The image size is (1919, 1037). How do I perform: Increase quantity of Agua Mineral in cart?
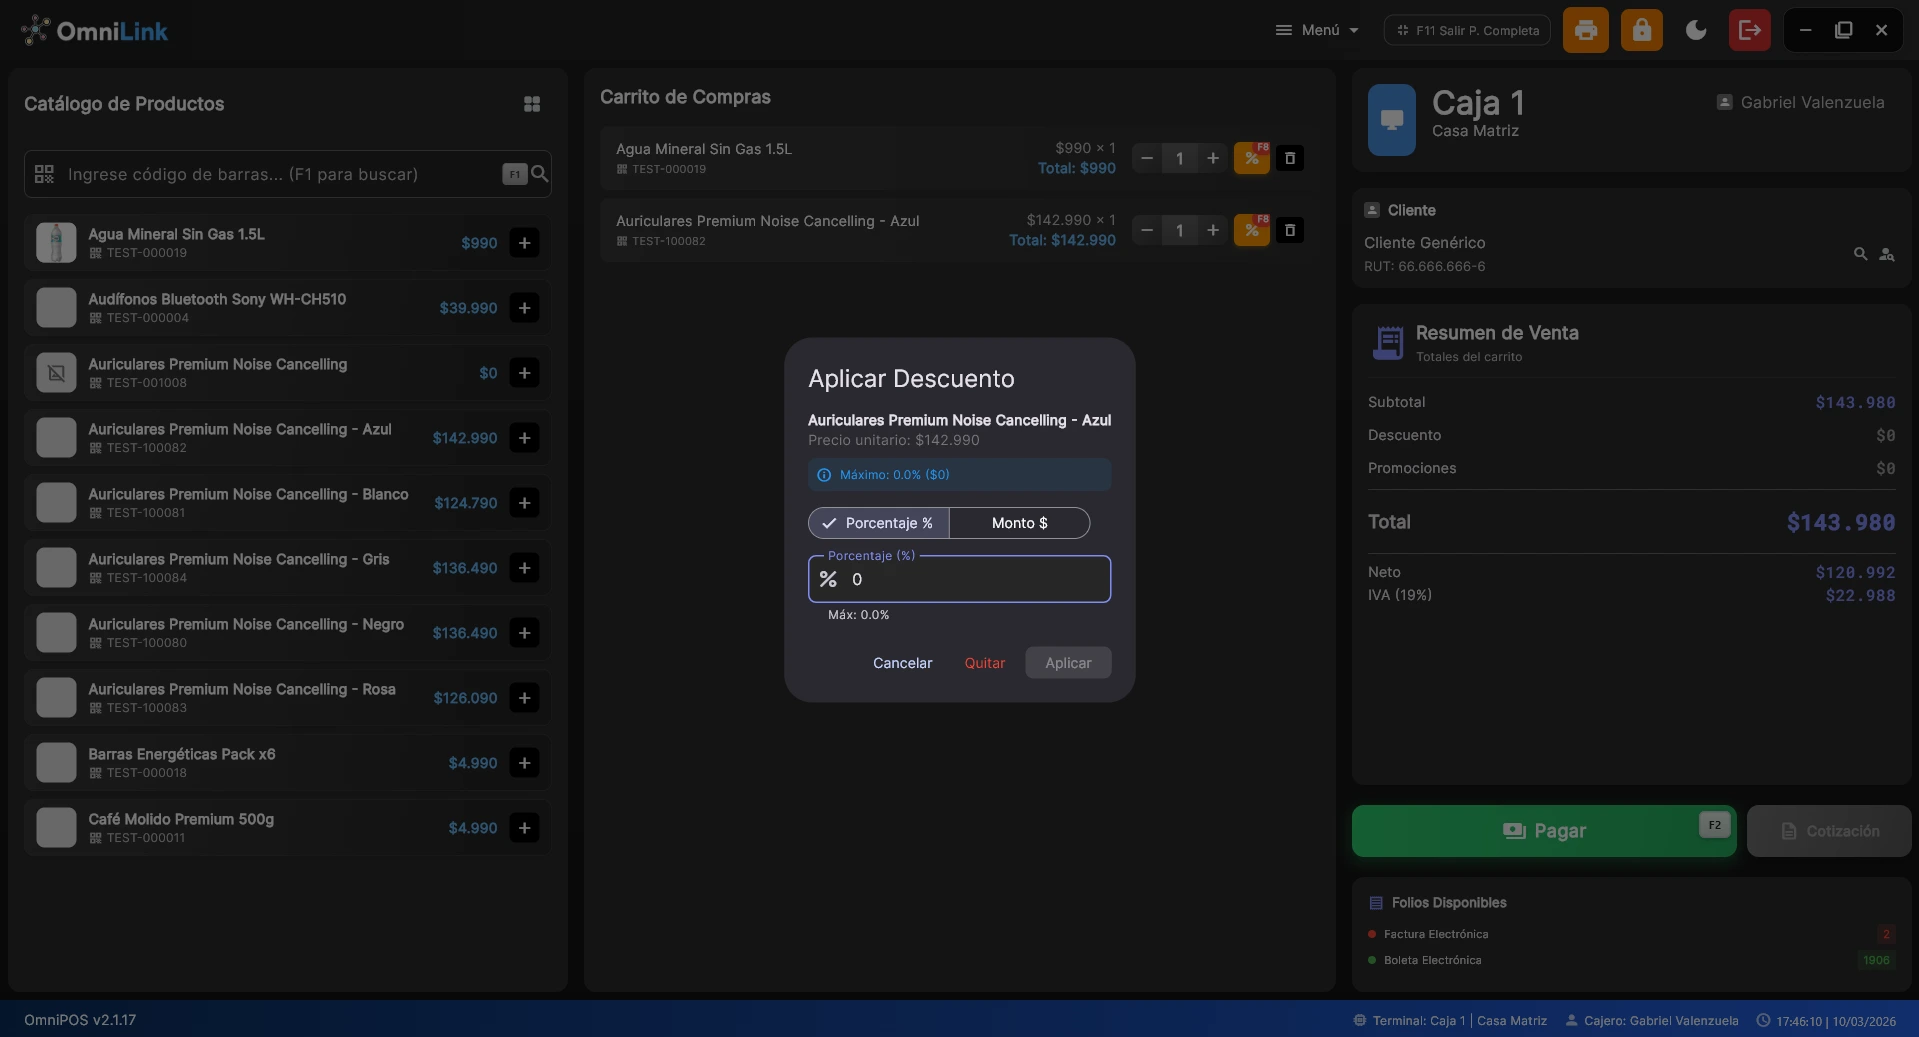(1213, 158)
